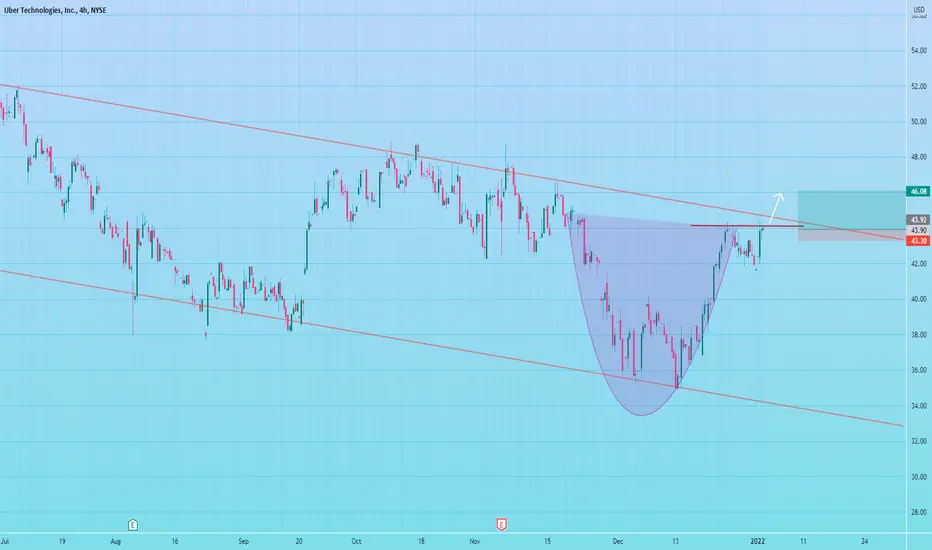Open the red earnings marker near November
Screen dimensions: 932x550
pos(502,524)
